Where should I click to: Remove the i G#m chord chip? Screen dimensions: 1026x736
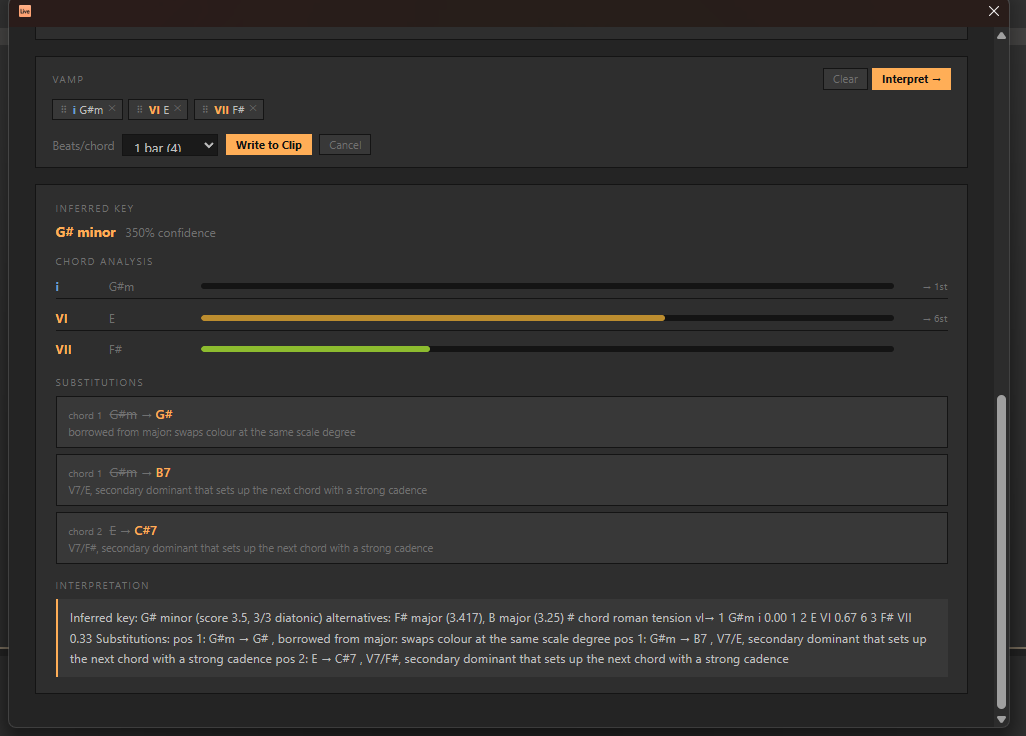point(113,109)
